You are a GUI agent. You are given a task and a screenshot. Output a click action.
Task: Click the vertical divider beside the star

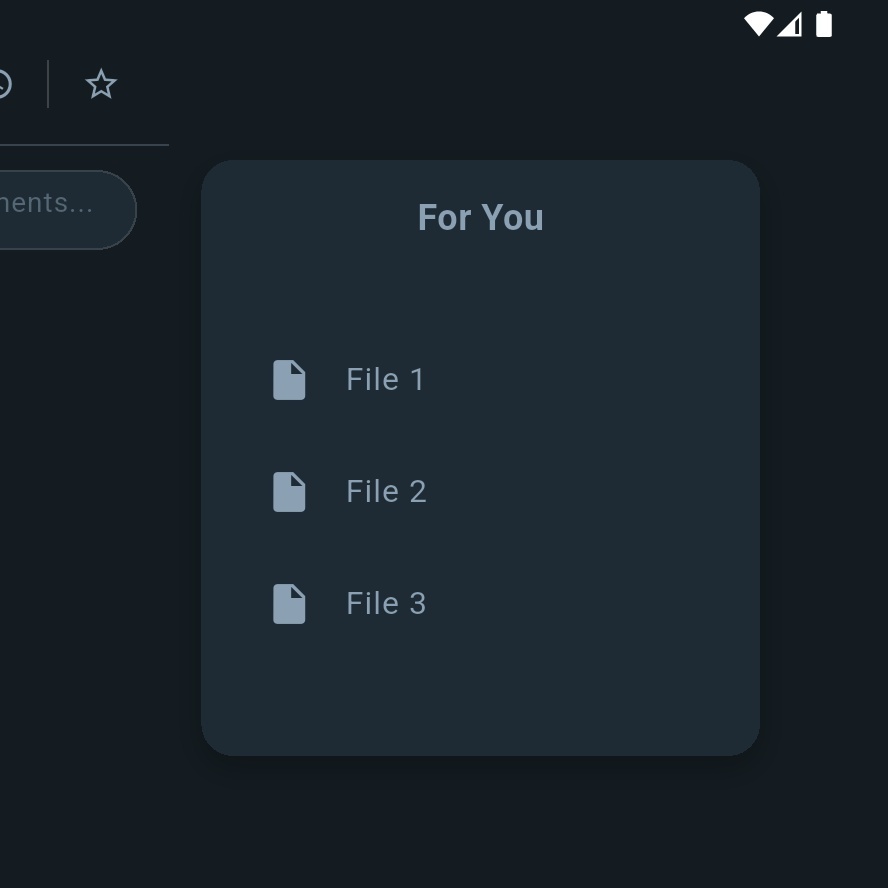tap(48, 84)
